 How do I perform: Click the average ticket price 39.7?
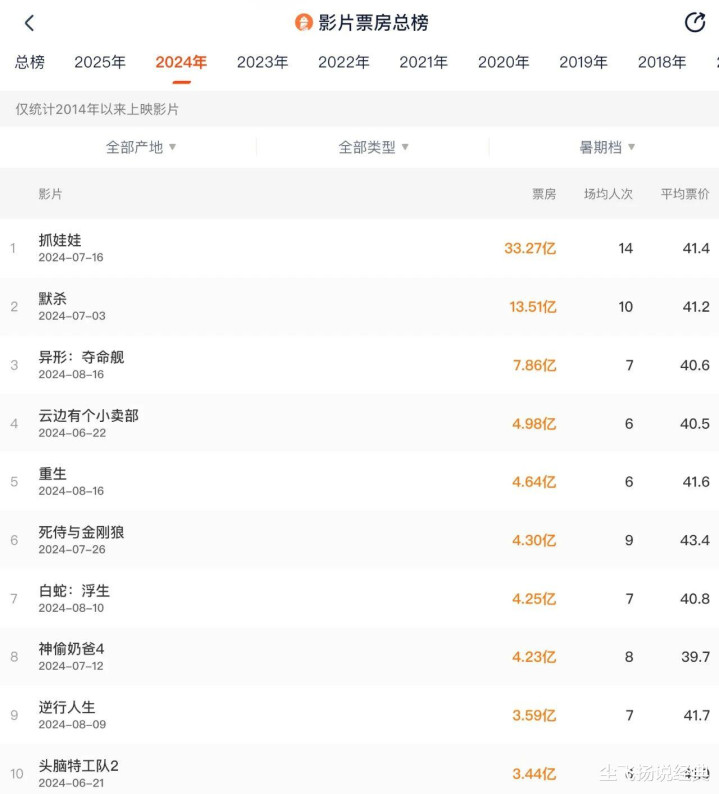pyautogui.click(x=695, y=657)
